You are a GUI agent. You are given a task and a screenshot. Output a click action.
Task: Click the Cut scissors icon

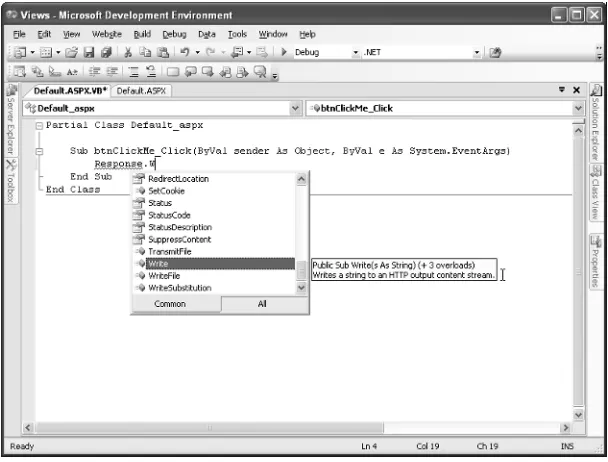coord(128,52)
